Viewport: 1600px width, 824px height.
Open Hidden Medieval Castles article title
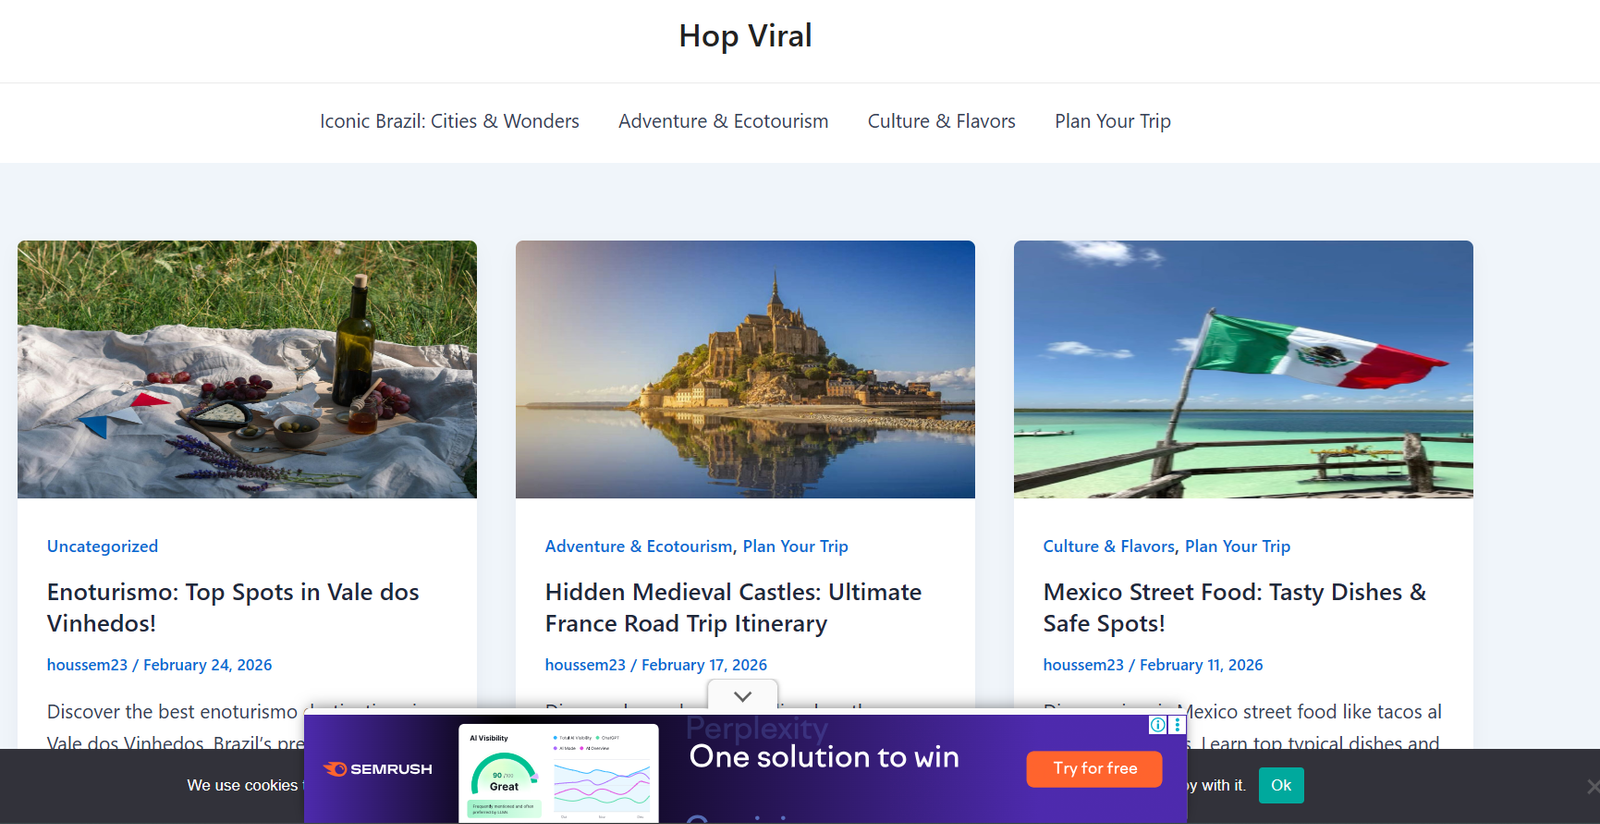point(733,607)
